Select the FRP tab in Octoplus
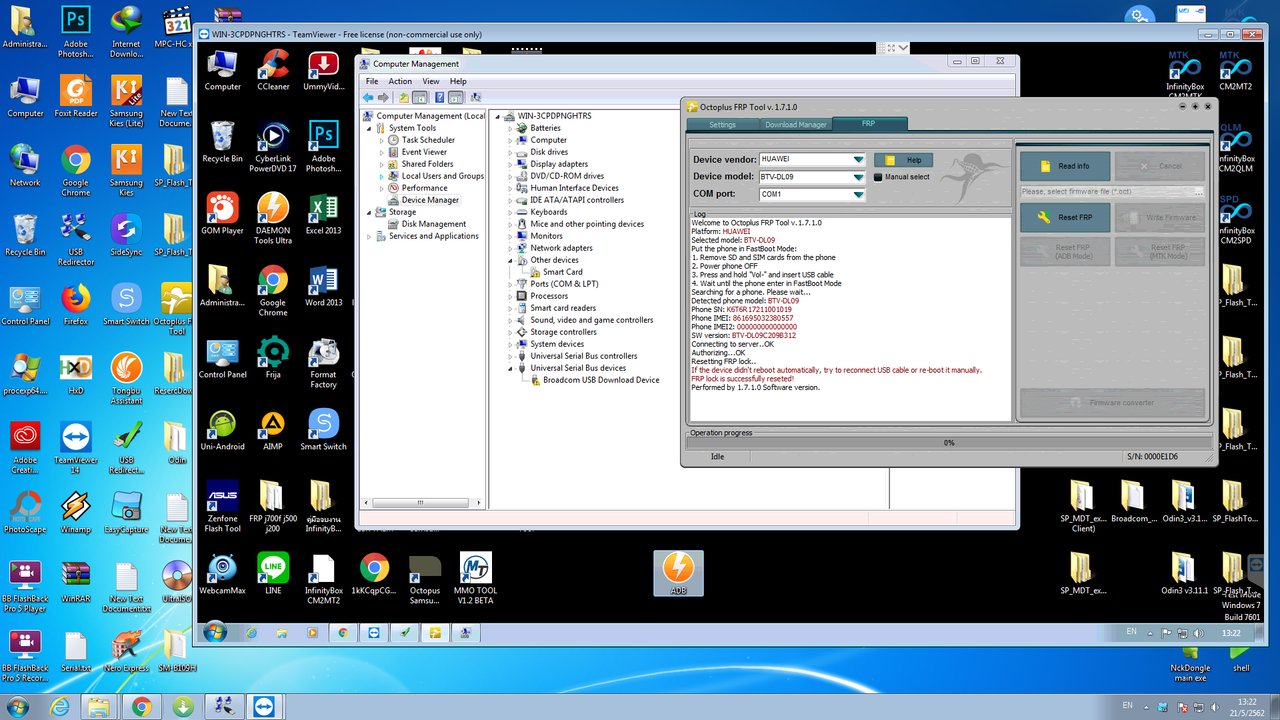The image size is (1280, 720). [868, 124]
